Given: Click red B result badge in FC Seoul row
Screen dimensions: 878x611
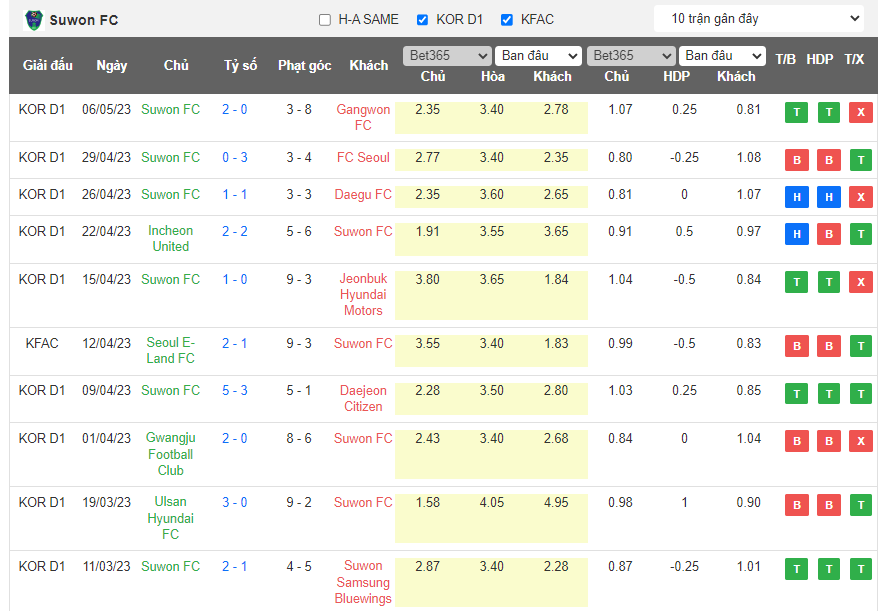Looking at the screenshot, I should point(796,160).
